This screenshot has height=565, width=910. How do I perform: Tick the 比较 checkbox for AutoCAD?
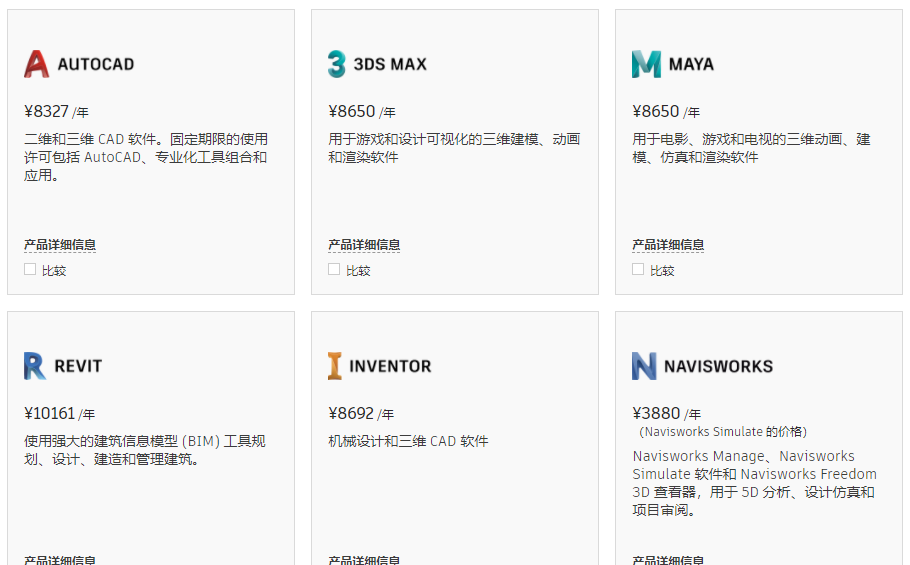(30, 269)
